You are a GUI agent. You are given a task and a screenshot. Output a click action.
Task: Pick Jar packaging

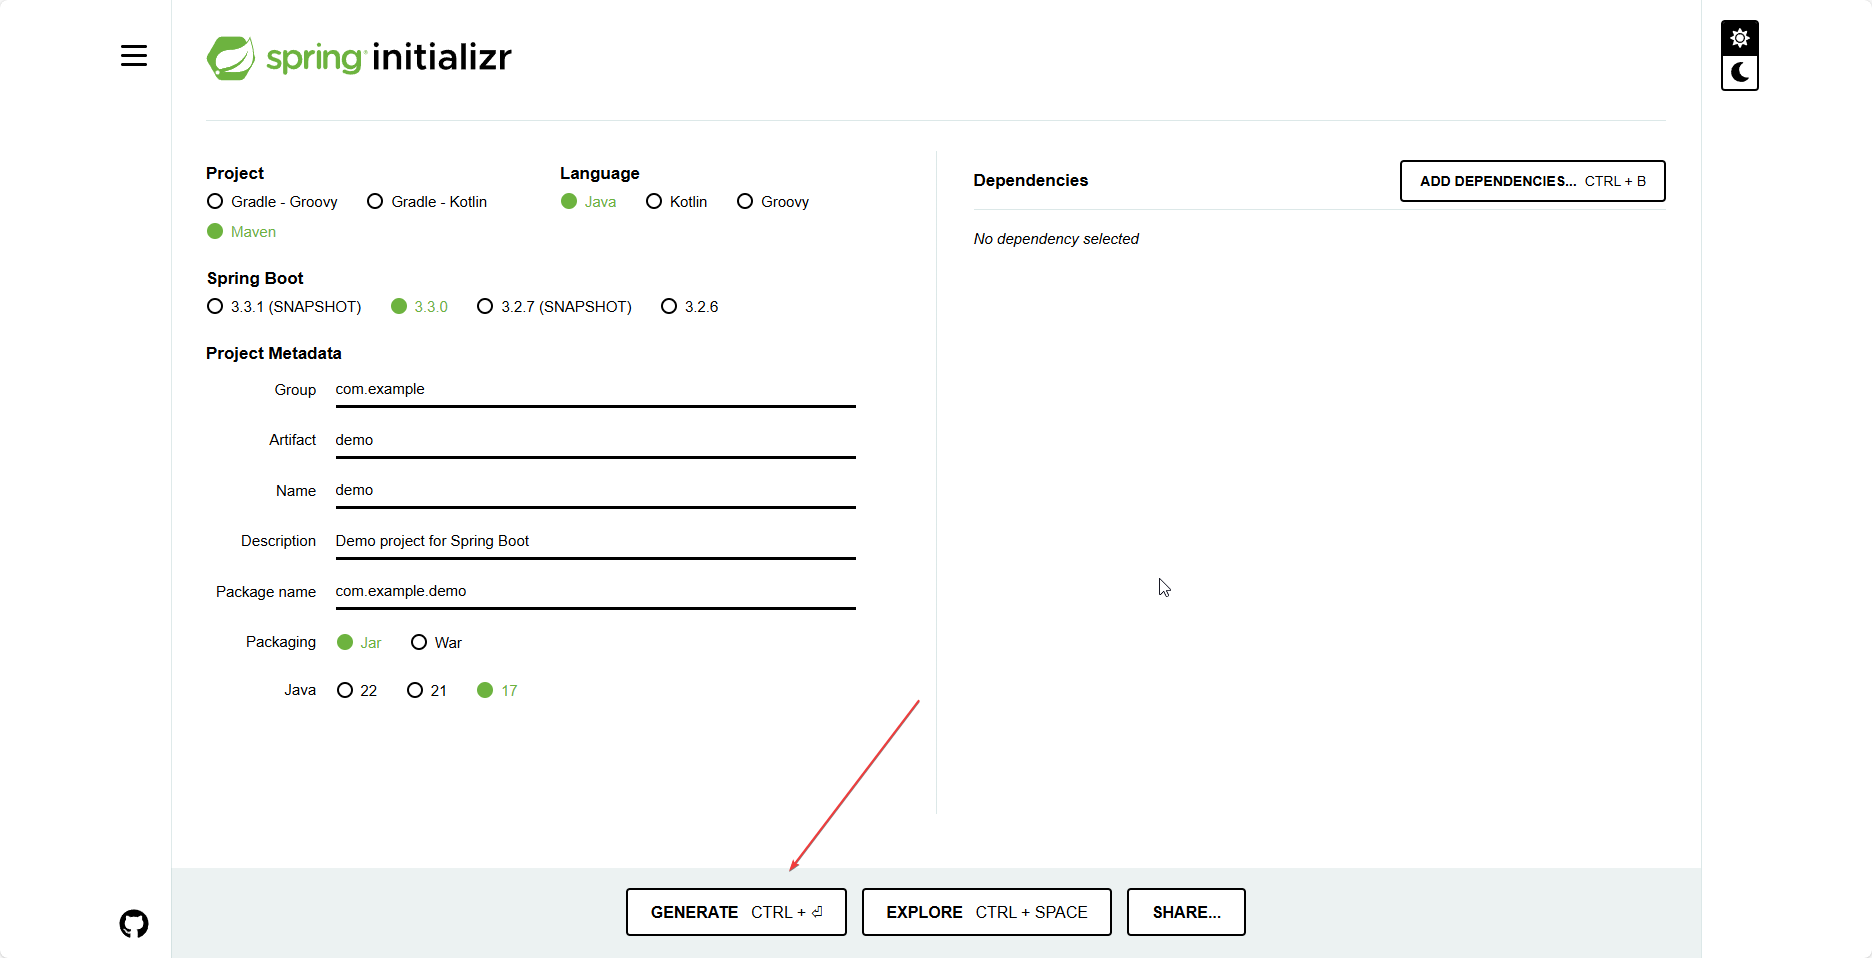pos(359,643)
